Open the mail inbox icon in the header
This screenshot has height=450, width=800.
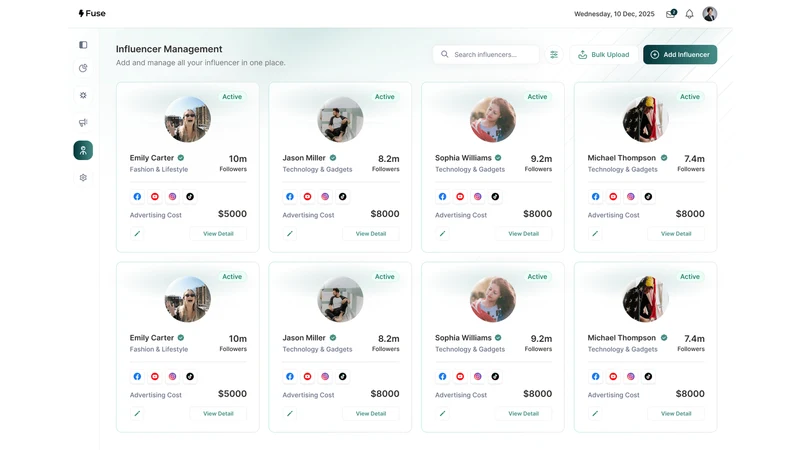(x=671, y=14)
